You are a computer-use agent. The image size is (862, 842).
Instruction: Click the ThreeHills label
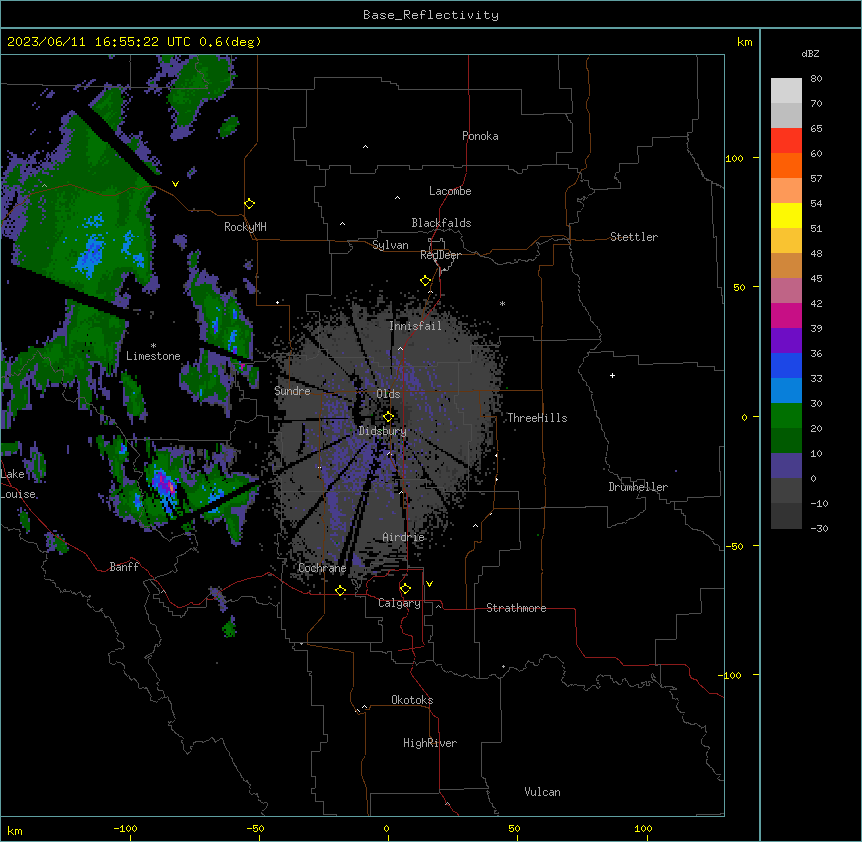pyautogui.click(x=537, y=418)
